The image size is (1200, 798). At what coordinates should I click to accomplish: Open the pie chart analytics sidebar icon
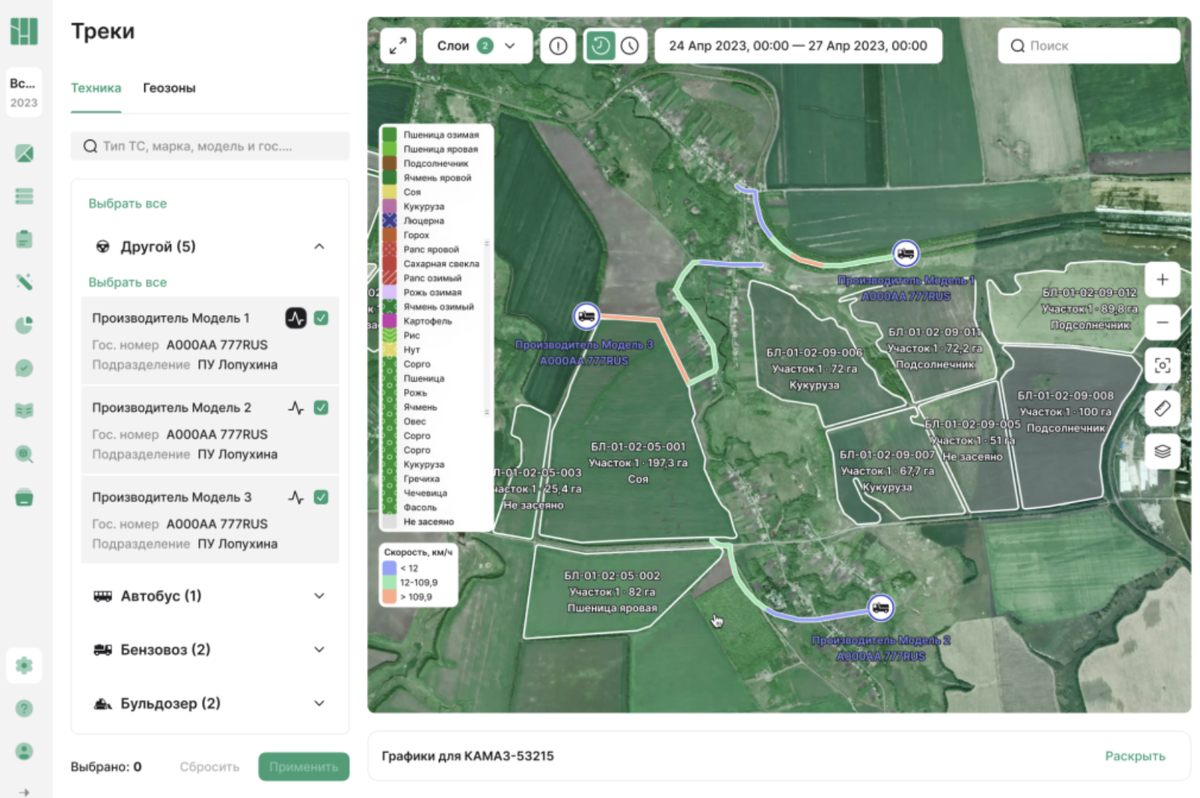coord(24,325)
